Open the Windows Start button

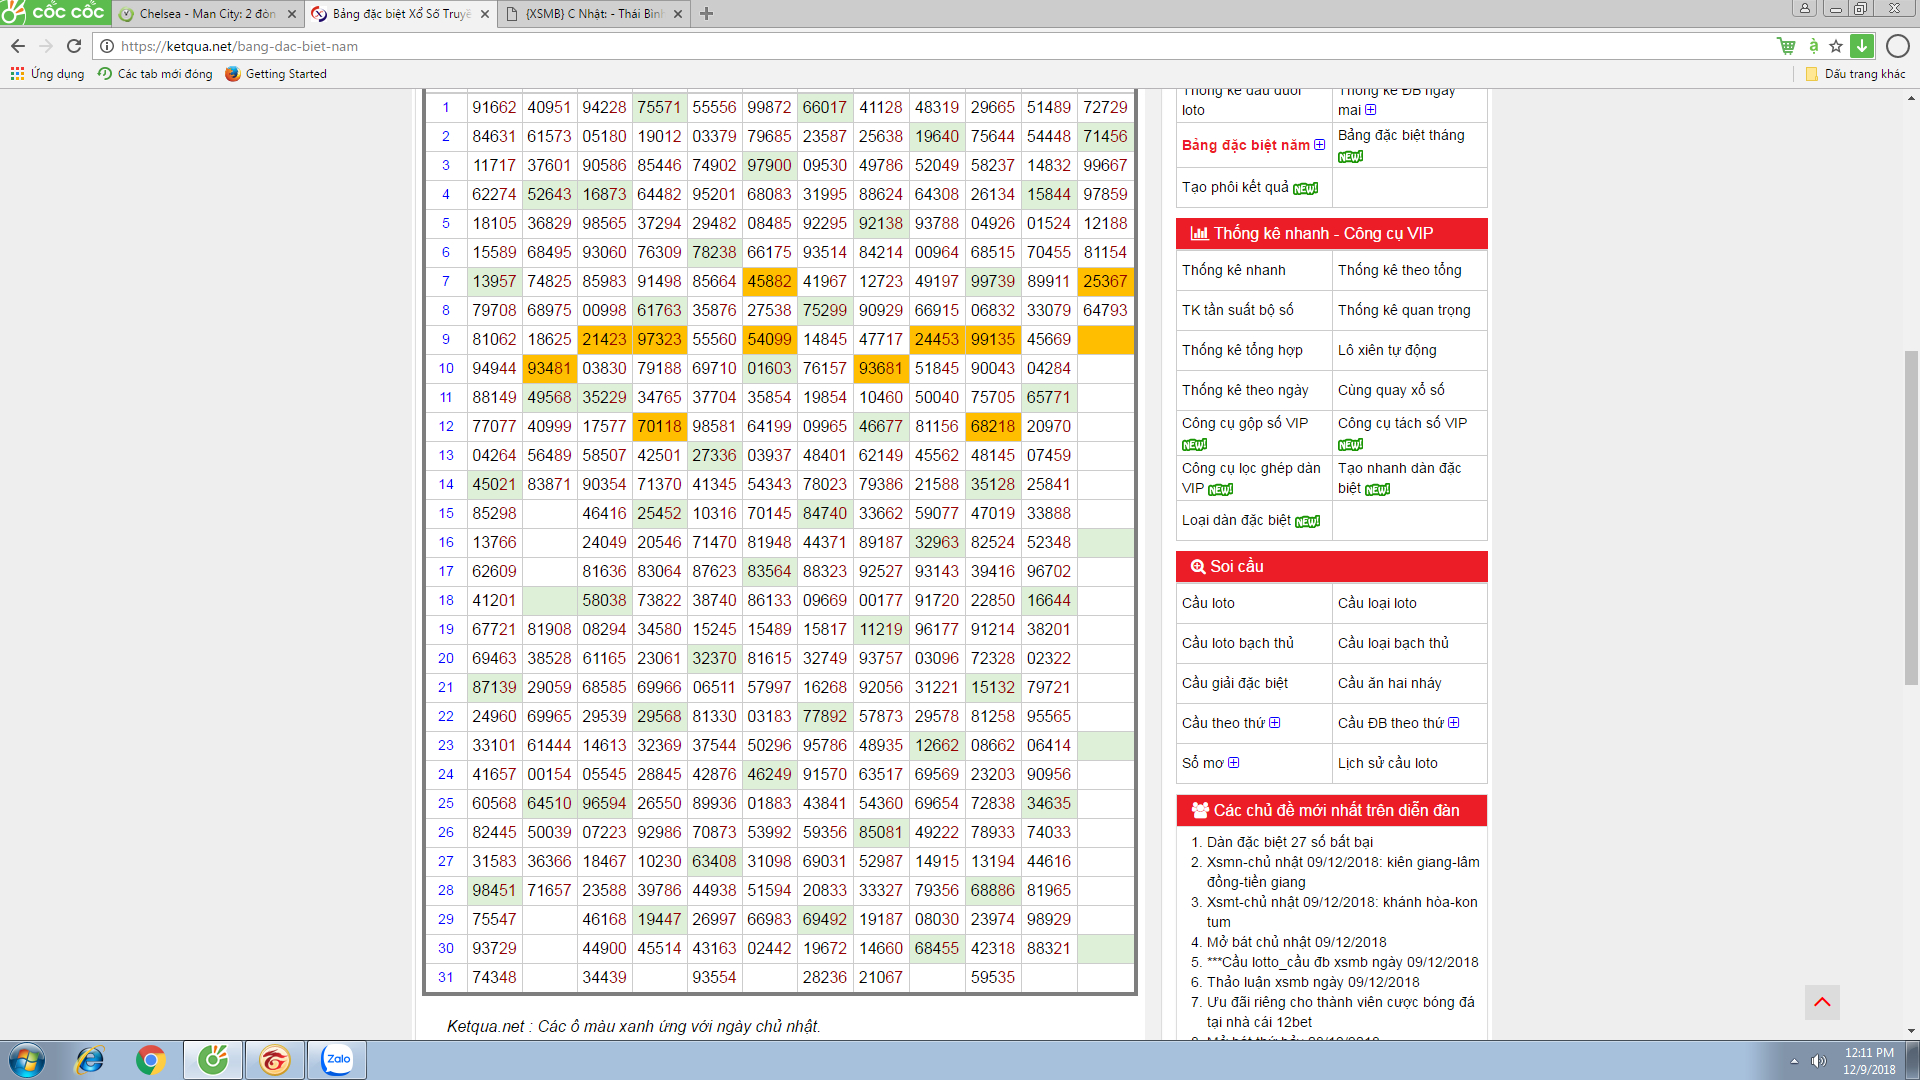(27, 1060)
